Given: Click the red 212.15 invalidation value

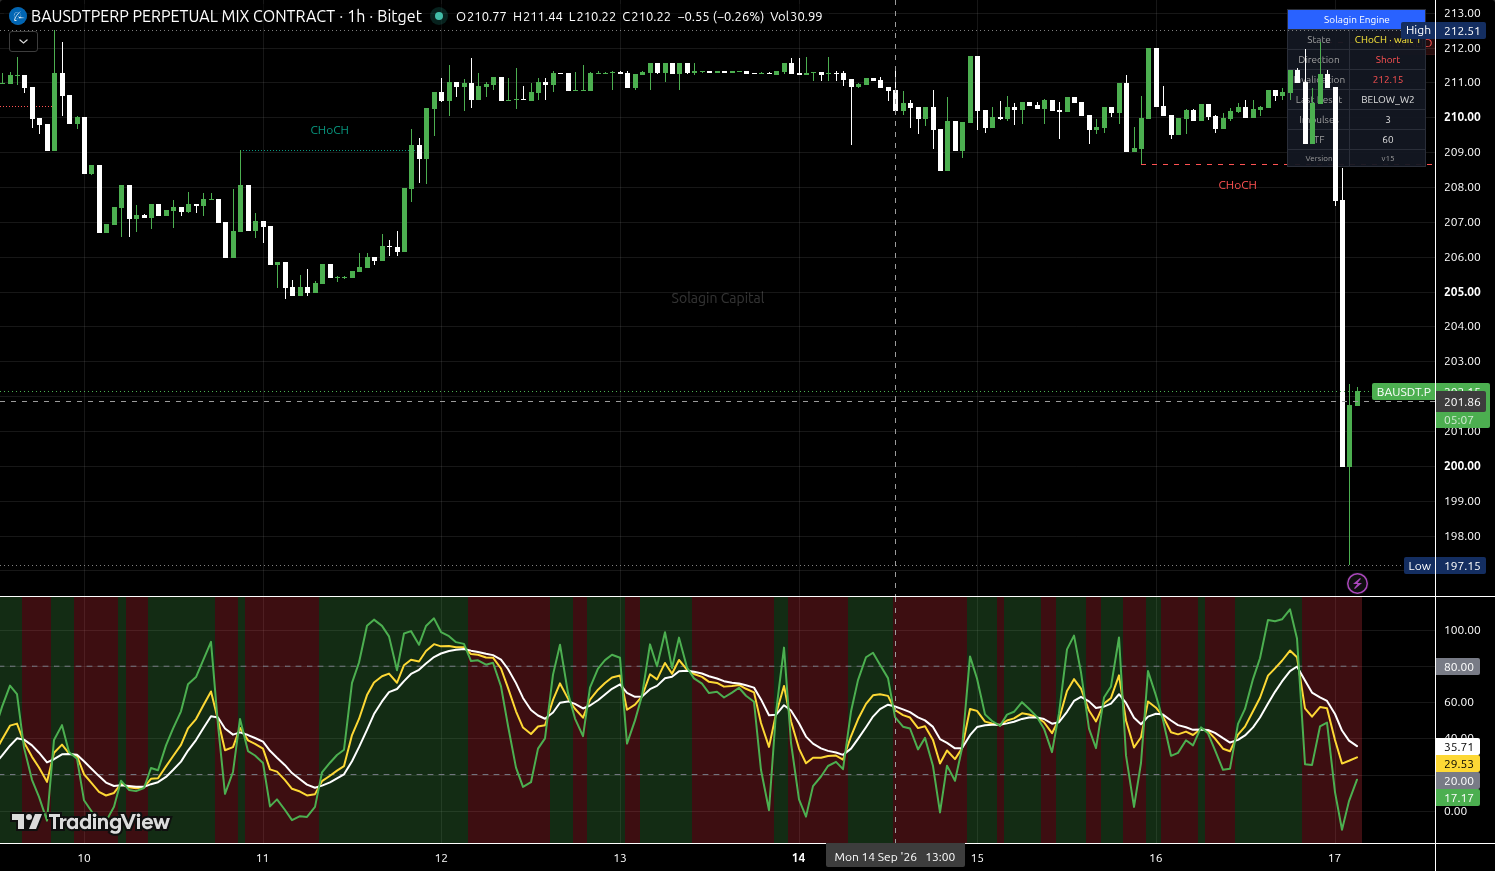Looking at the screenshot, I should [1387, 80].
